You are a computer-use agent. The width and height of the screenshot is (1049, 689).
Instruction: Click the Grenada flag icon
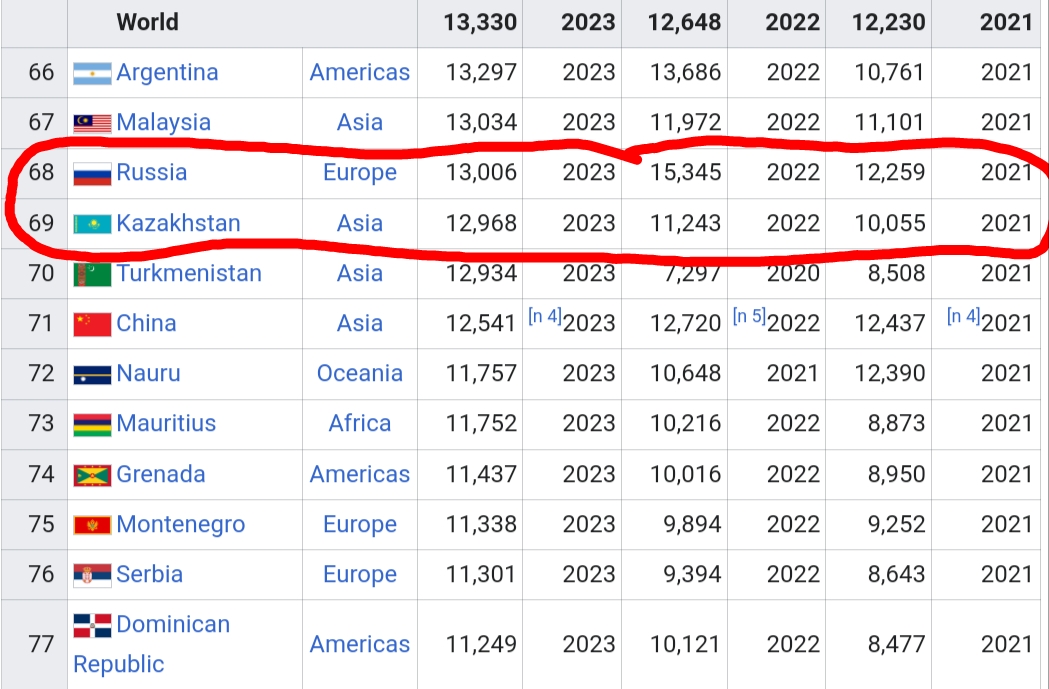[x=92, y=475]
